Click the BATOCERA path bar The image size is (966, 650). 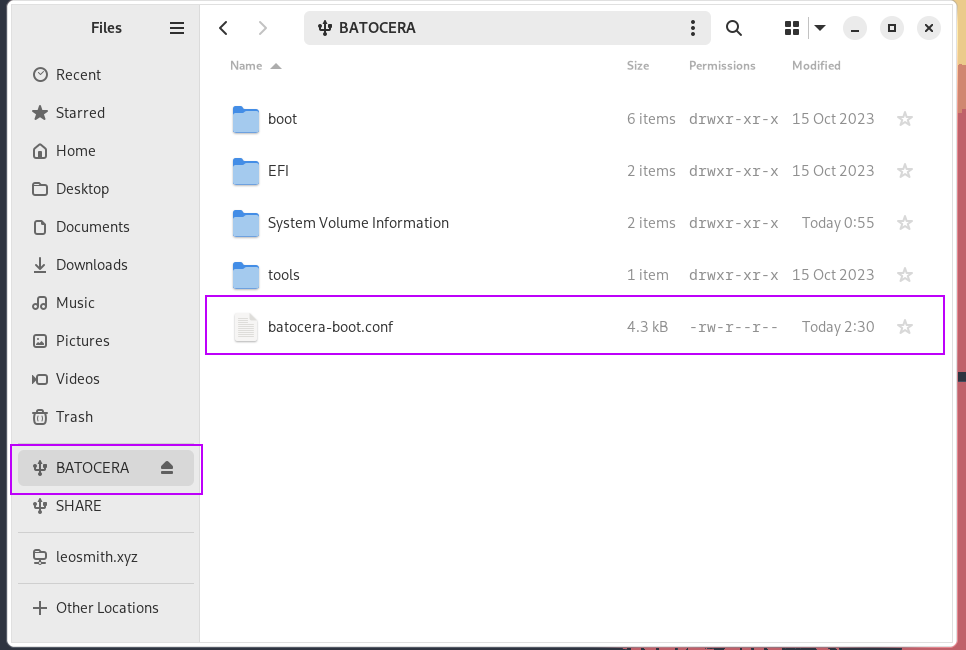point(500,28)
